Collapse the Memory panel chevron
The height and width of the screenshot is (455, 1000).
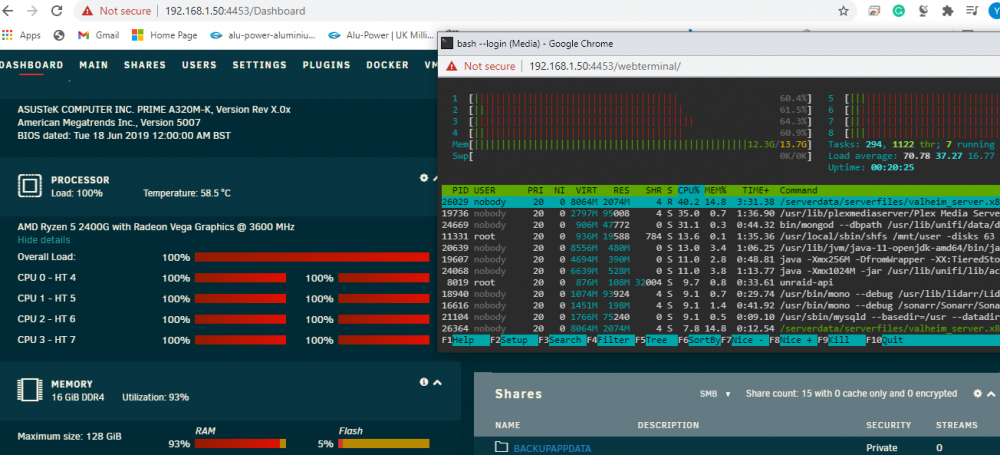[438, 382]
